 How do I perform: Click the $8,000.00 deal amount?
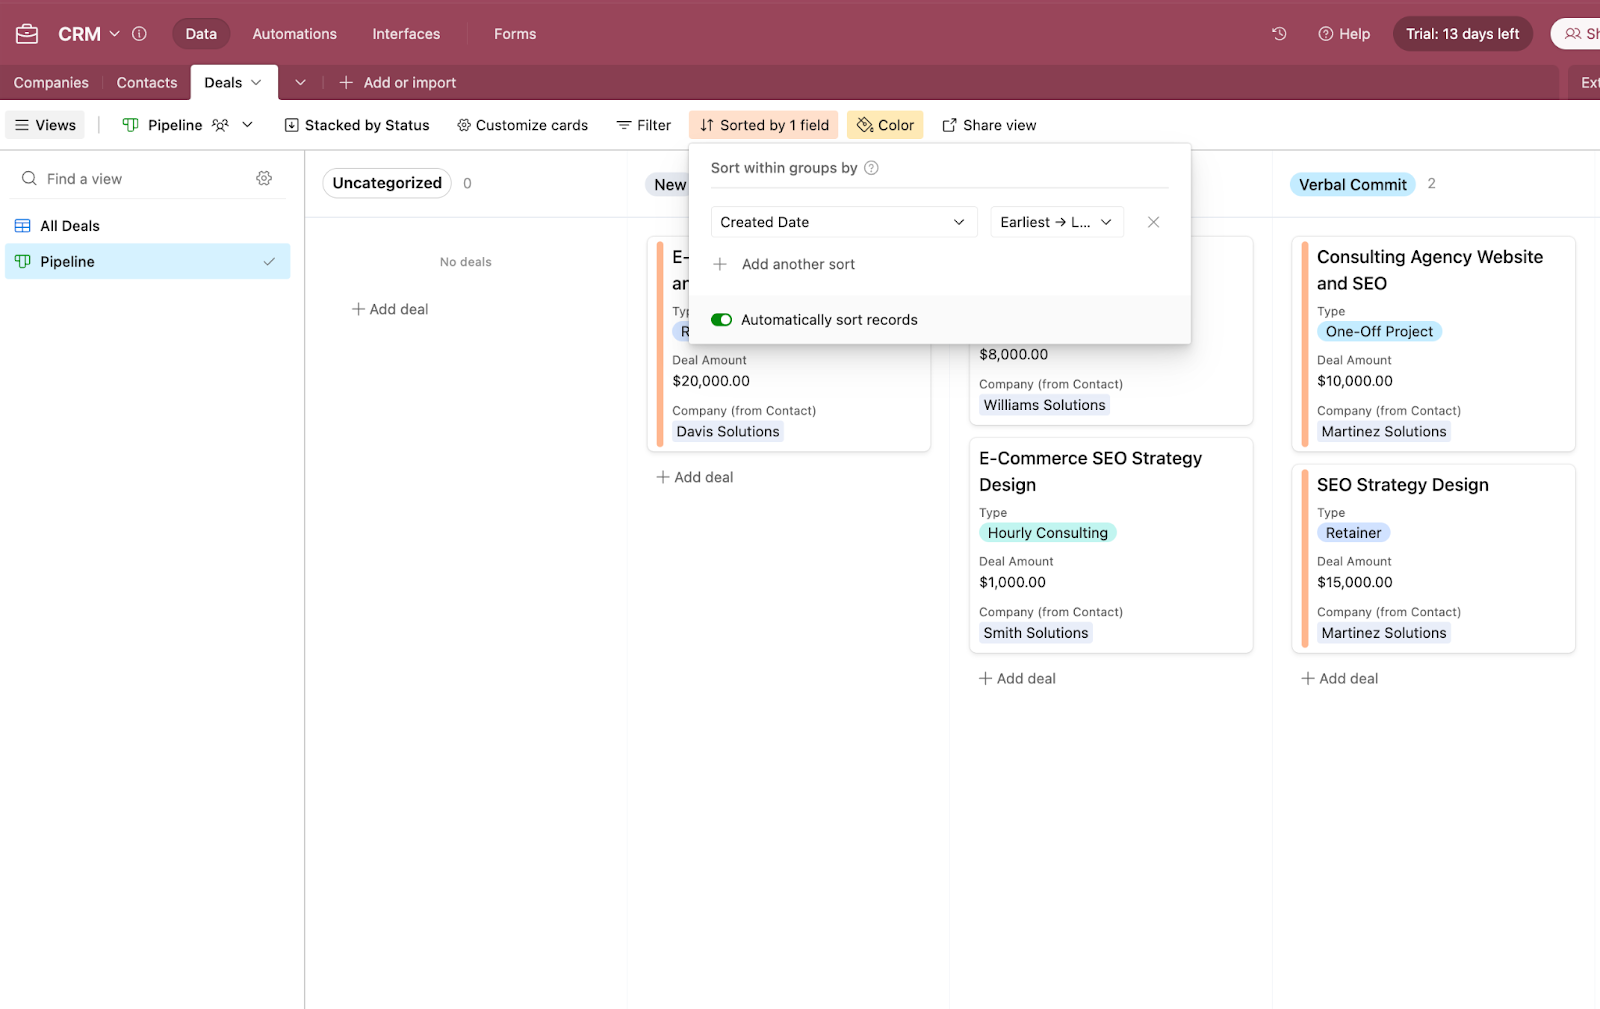pos(1014,354)
